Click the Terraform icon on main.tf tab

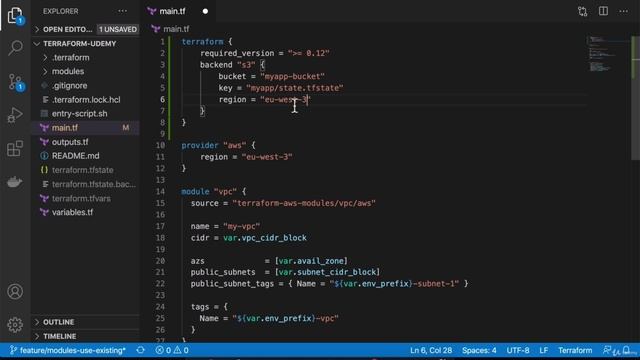click(x=152, y=11)
